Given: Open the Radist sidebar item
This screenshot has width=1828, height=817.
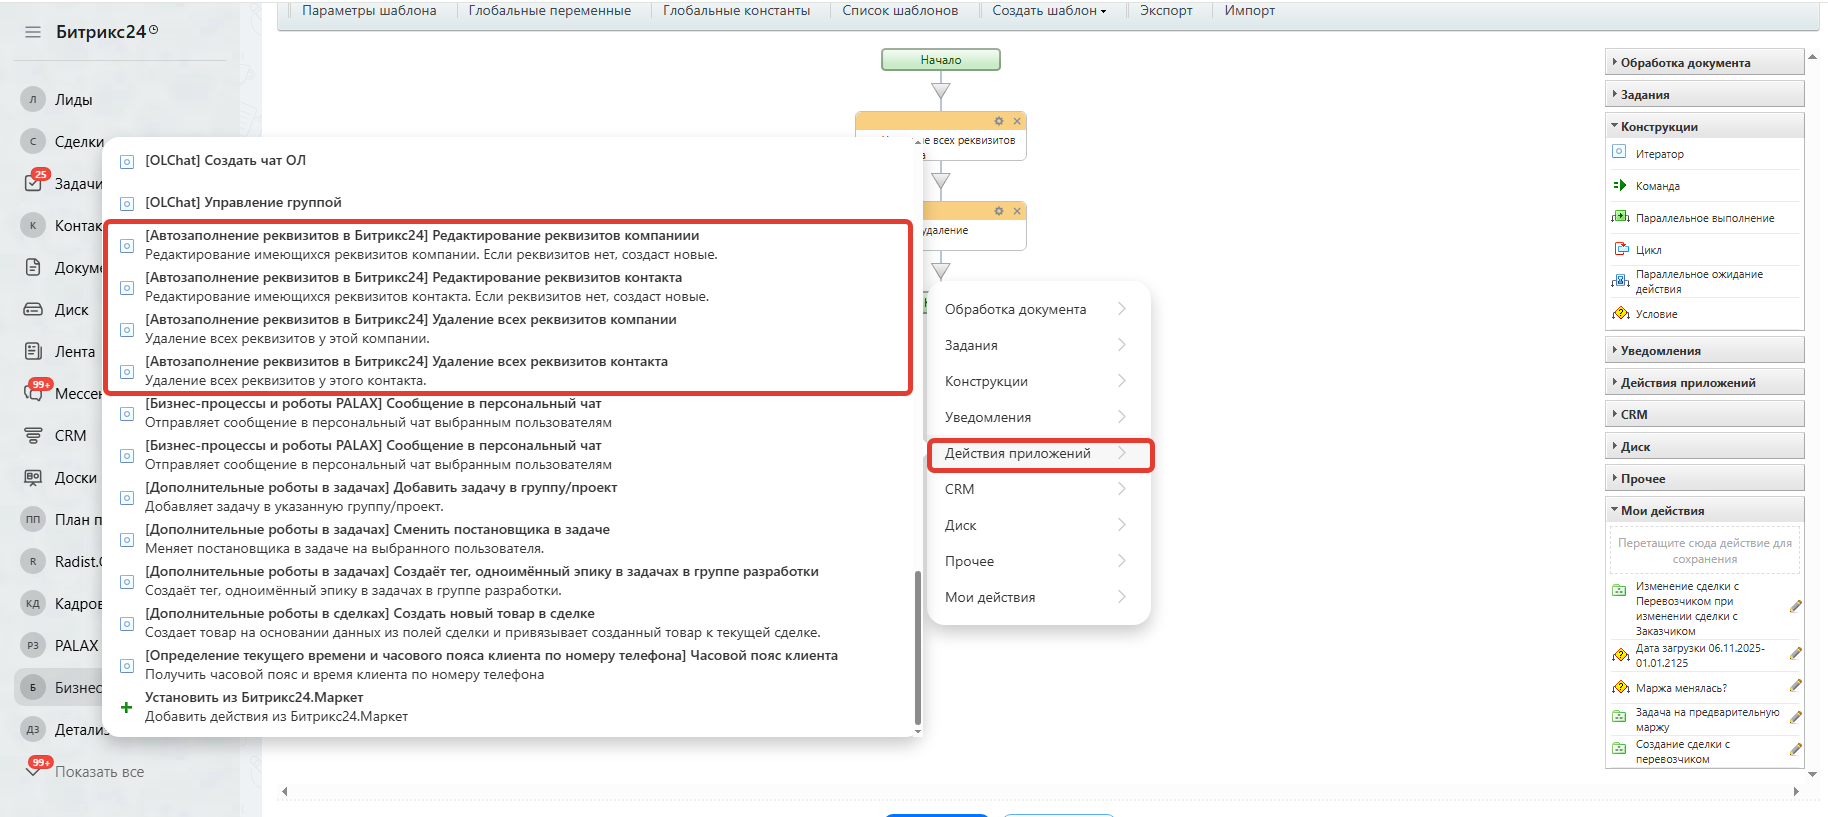Looking at the screenshot, I should click(79, 561).
